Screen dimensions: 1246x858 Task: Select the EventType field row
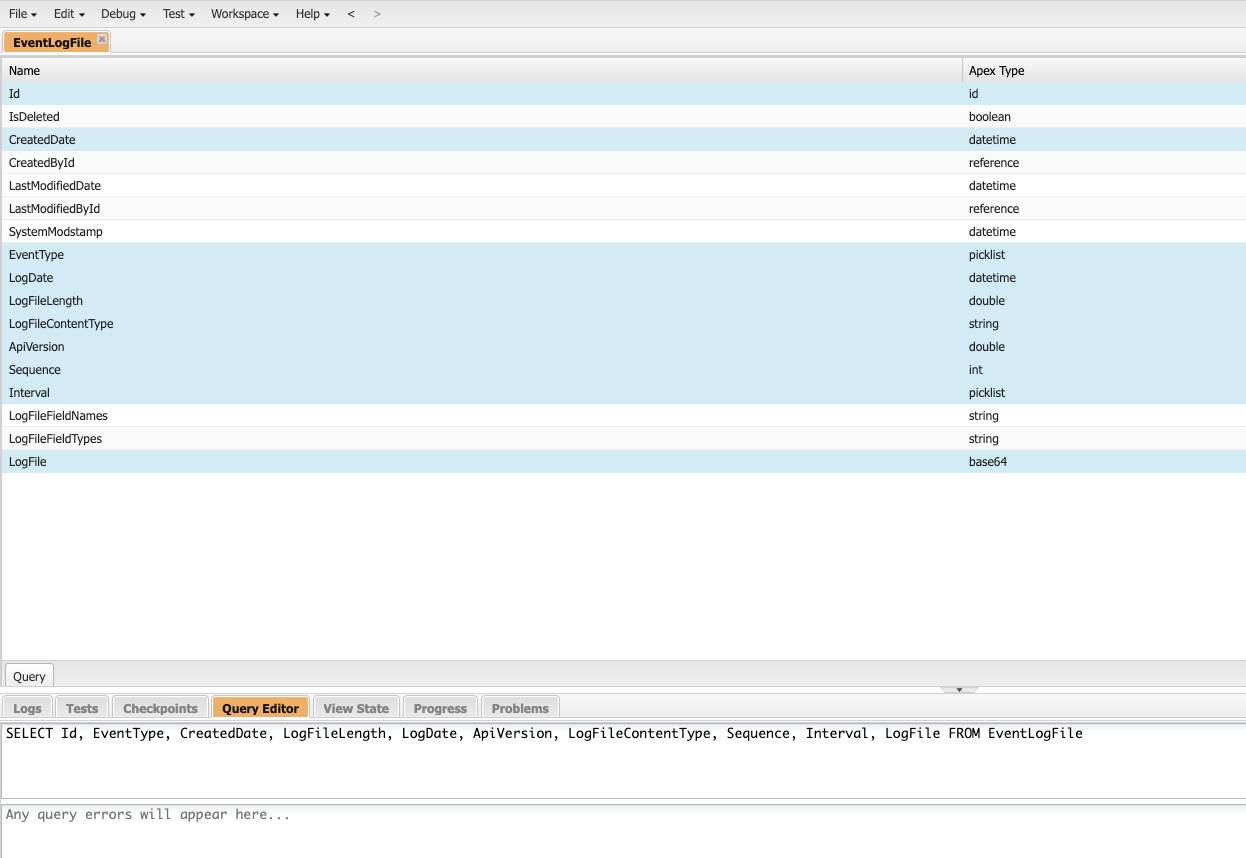[623, 255]
